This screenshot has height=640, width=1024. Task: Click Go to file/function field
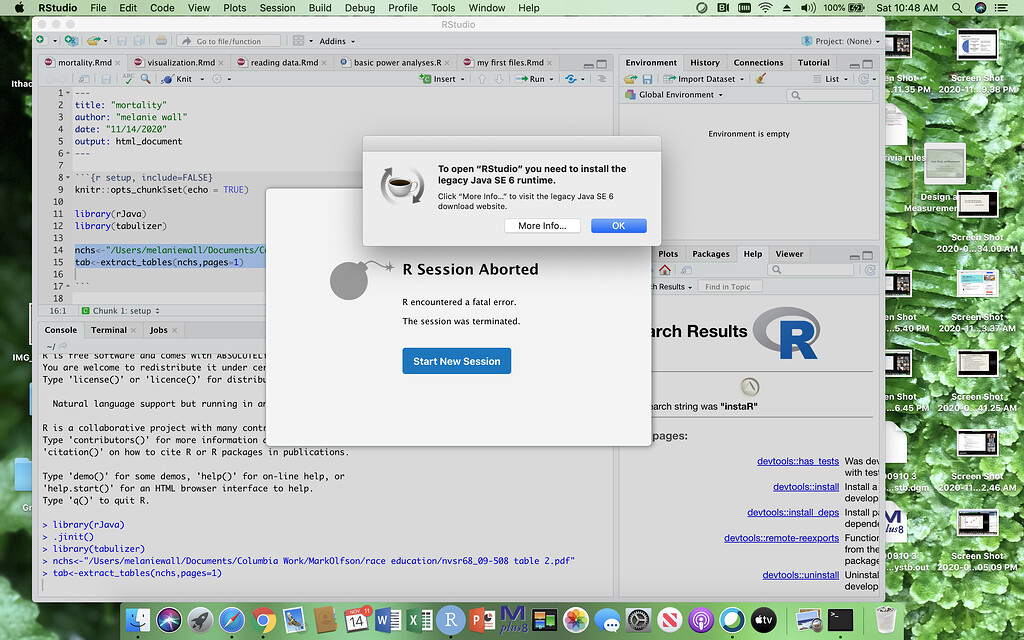pyautogui.click(x=229, y=41)
